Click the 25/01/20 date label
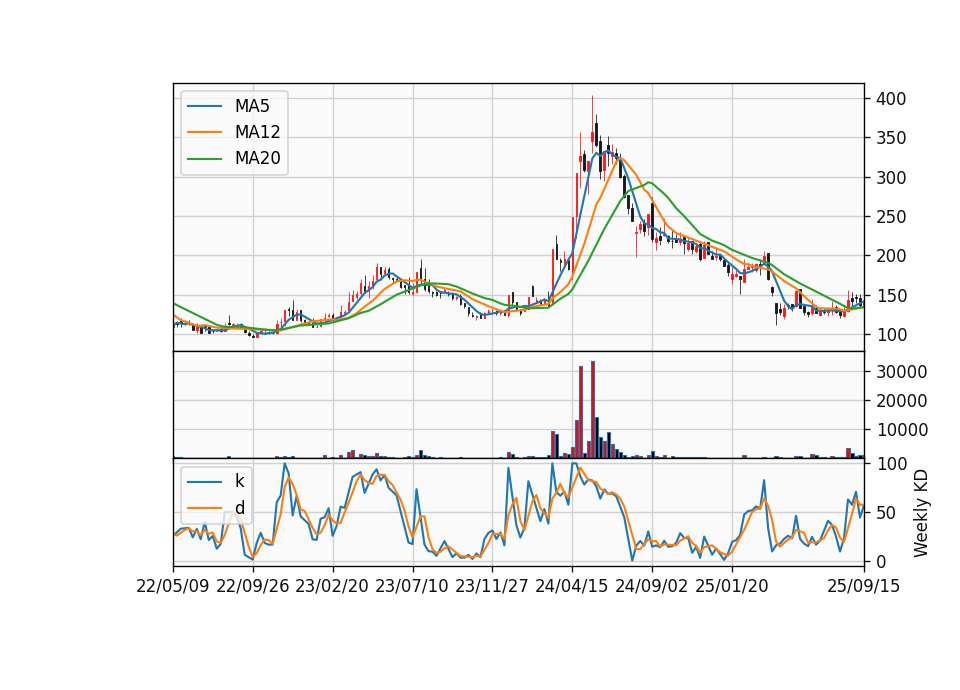Viewport: 960px width, 690px height. pyautogui.click(x=732, y=586)
